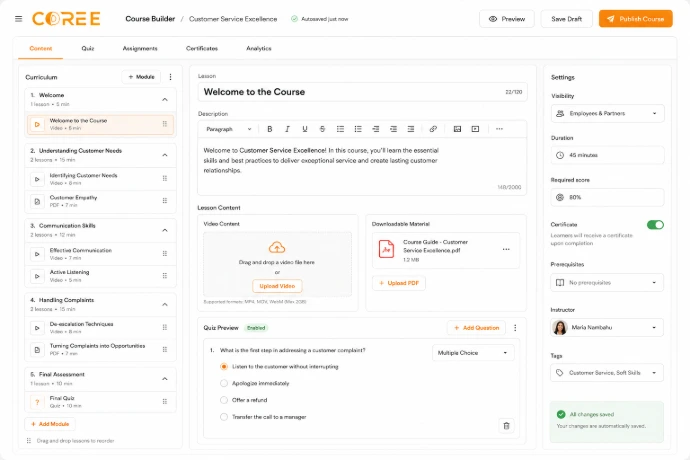Click cloud upload icon in video area

coord(277,247)
